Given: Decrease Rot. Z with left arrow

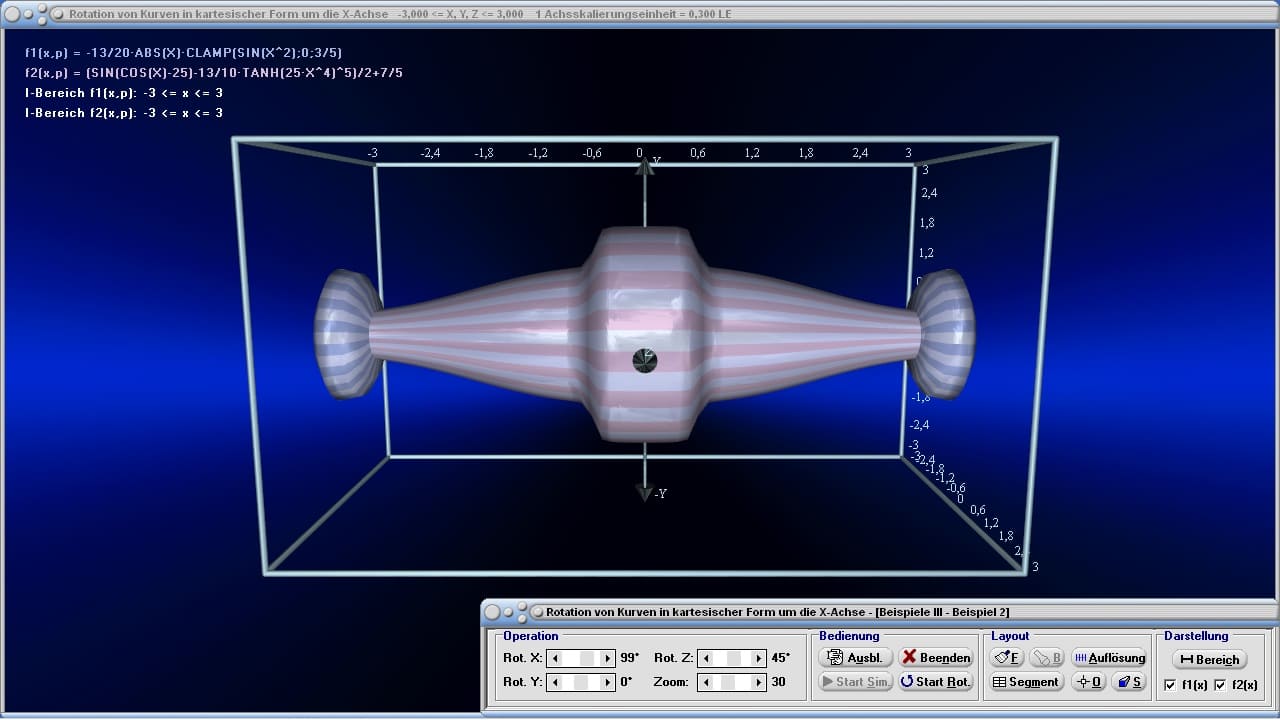Looking at the screenshot, I should [x=705, y=658].
